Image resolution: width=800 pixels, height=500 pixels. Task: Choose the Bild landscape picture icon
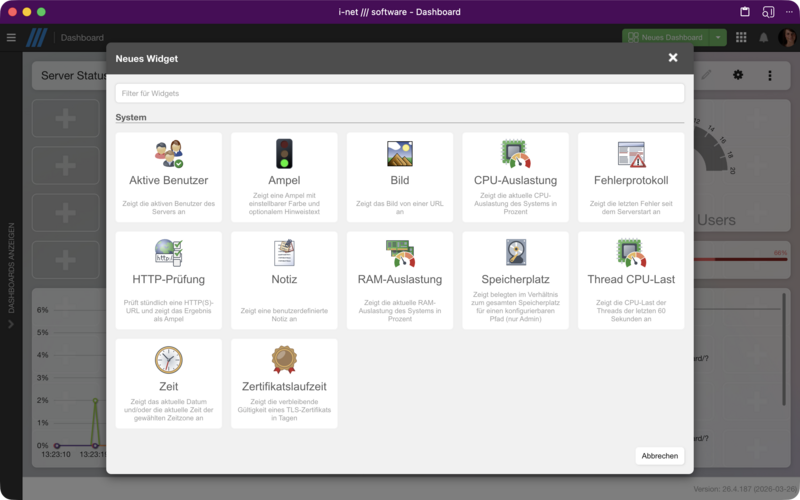[400, 154]
